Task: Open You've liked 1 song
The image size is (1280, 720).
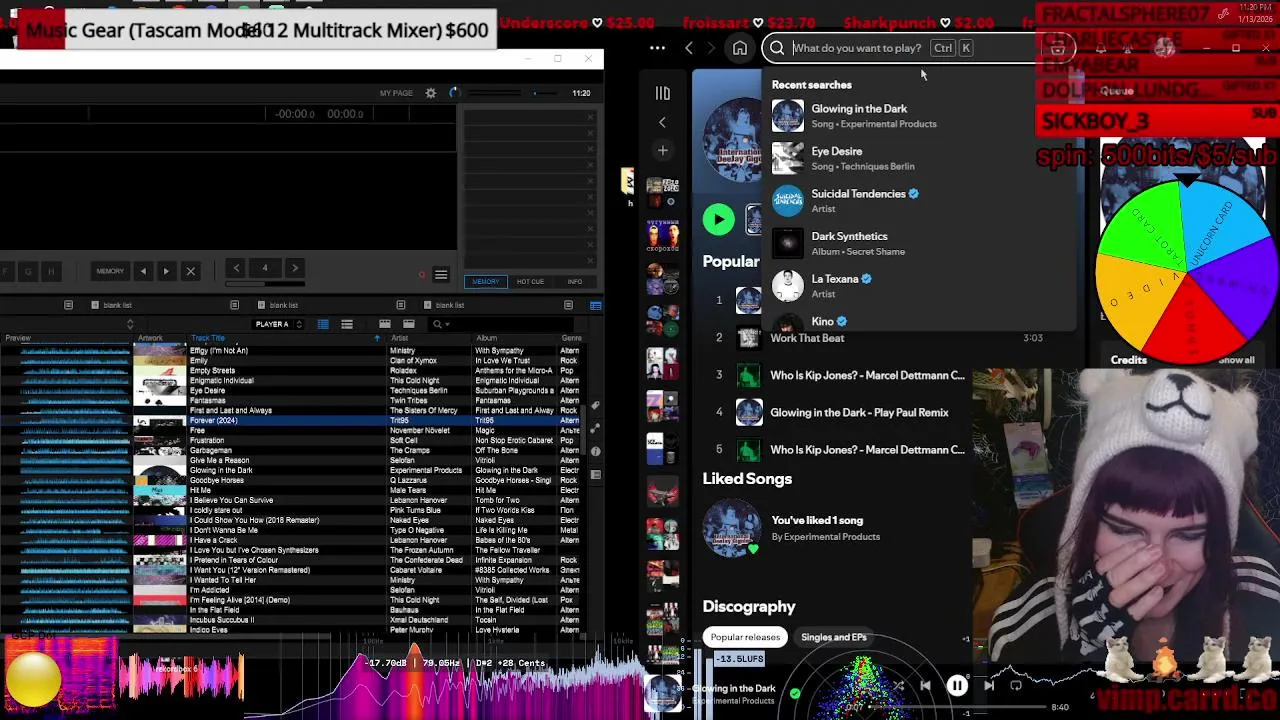Action: pyautogui.click(x=817, y=520)
